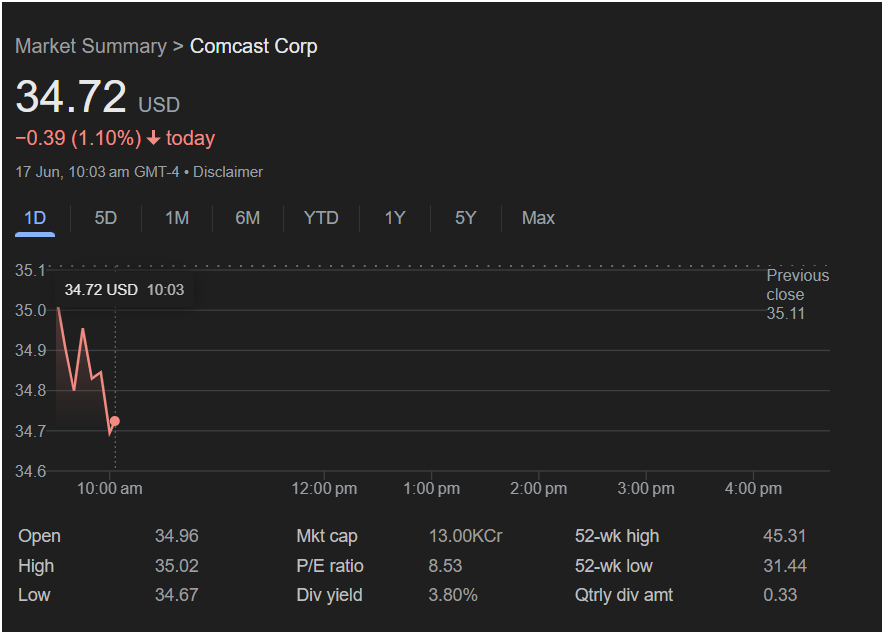884x634 pixels.
Task: Click the Open label
Action: point(39,536)
